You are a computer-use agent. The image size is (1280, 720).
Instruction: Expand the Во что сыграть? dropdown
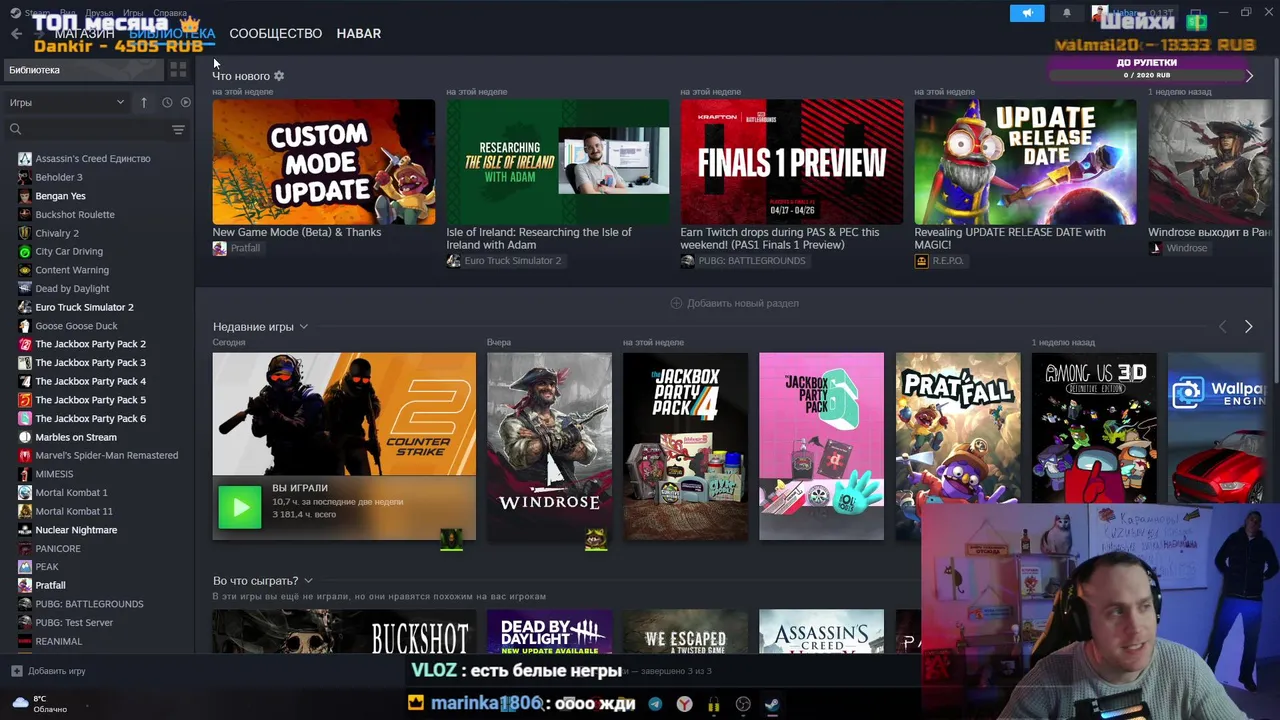pos(308,581)
